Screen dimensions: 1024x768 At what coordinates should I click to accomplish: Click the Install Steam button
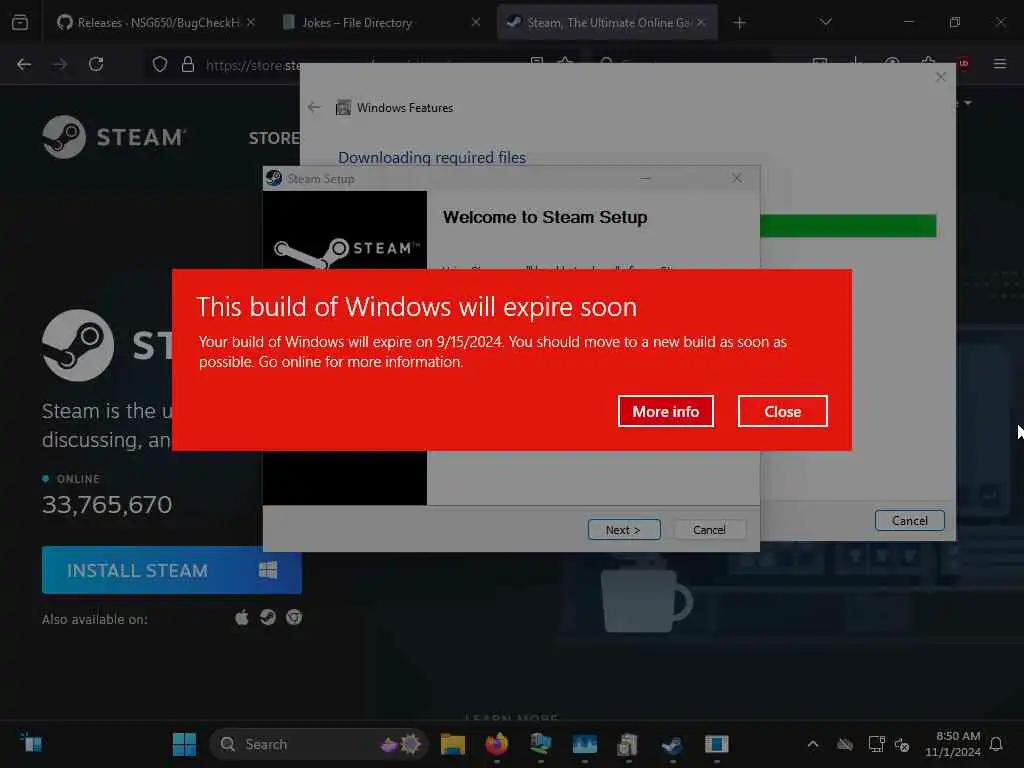pyautogui.click(x=172, y=570)
